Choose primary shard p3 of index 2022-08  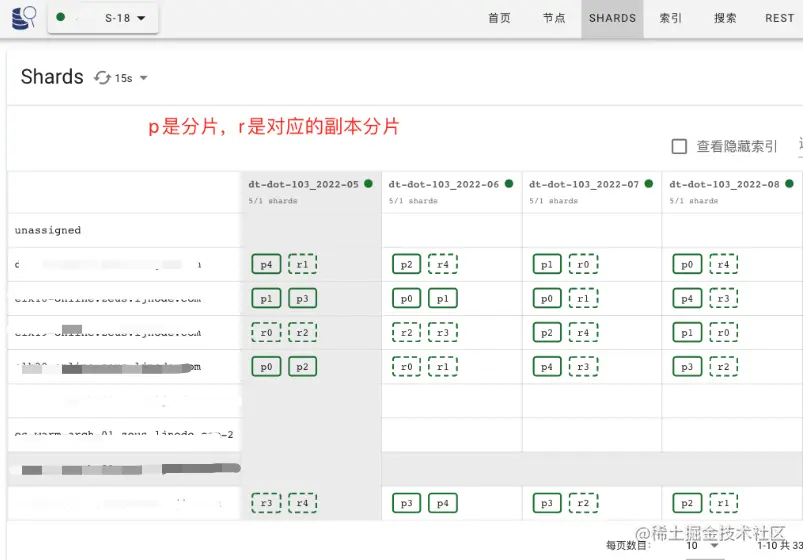click(687, 367)
